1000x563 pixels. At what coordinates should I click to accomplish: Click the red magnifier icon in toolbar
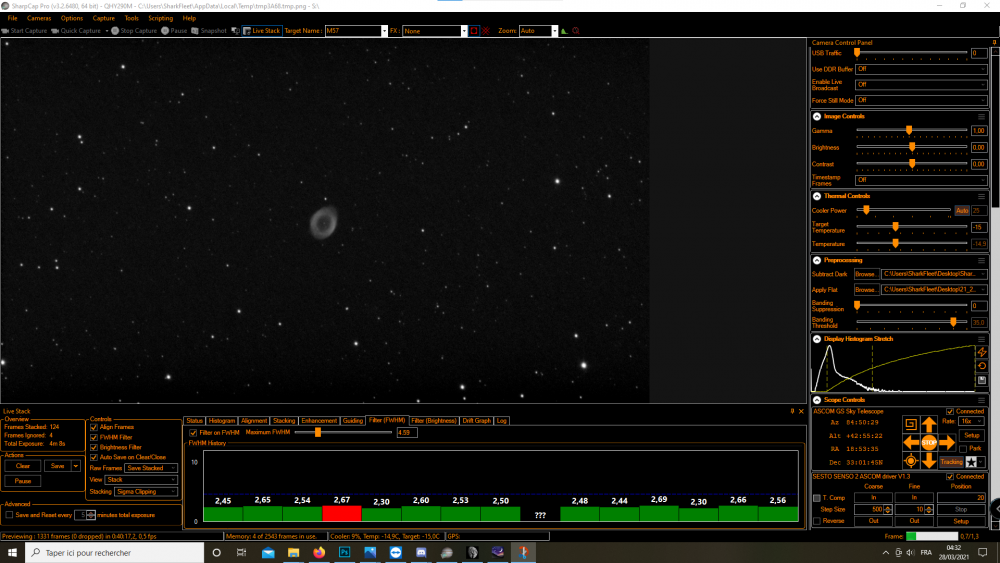pos(576,31)
